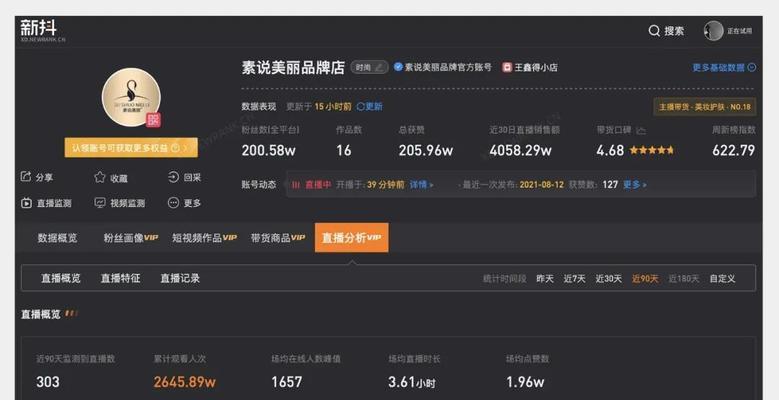This screenshot has width=779, height=400.
Task: Click 205.96w total likes value
Action: coord(426,150)
